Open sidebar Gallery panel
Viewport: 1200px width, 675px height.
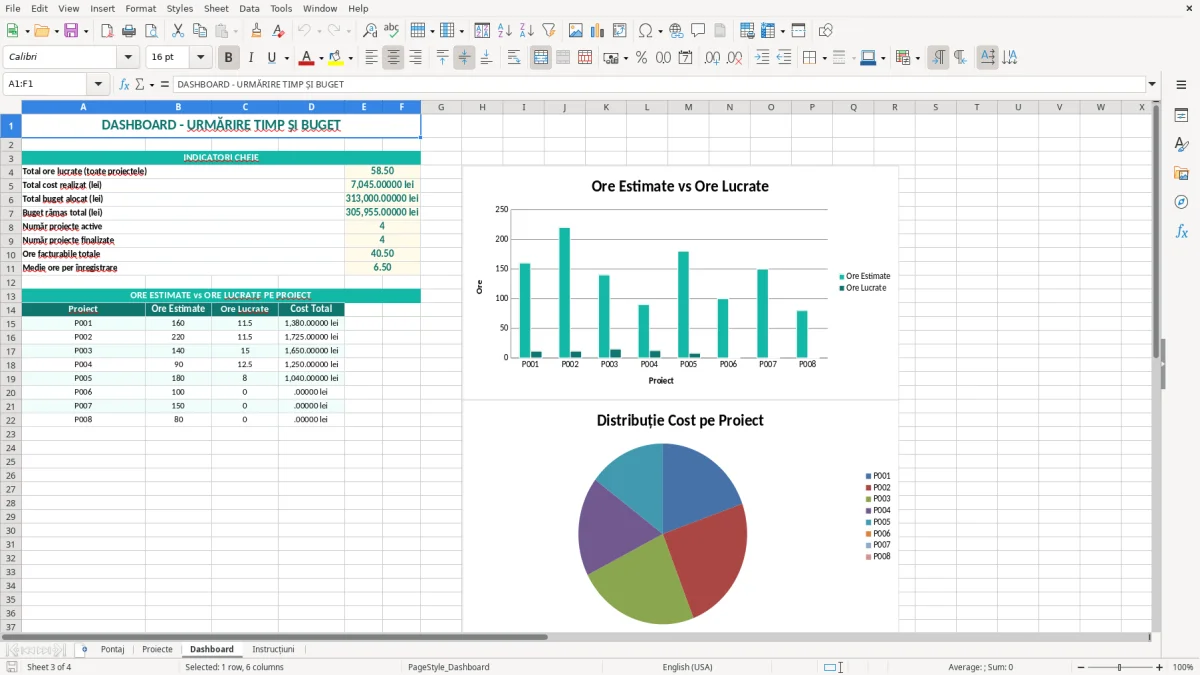tap(1181, 174)
